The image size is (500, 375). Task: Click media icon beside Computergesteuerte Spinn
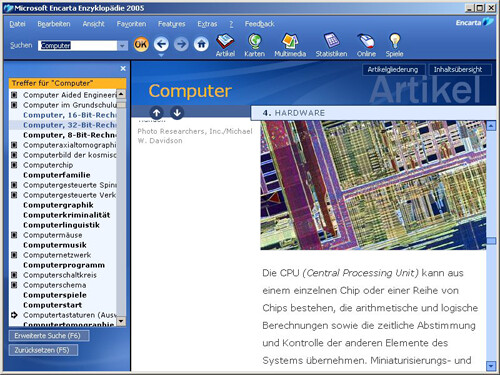click(x=14, y=185)
